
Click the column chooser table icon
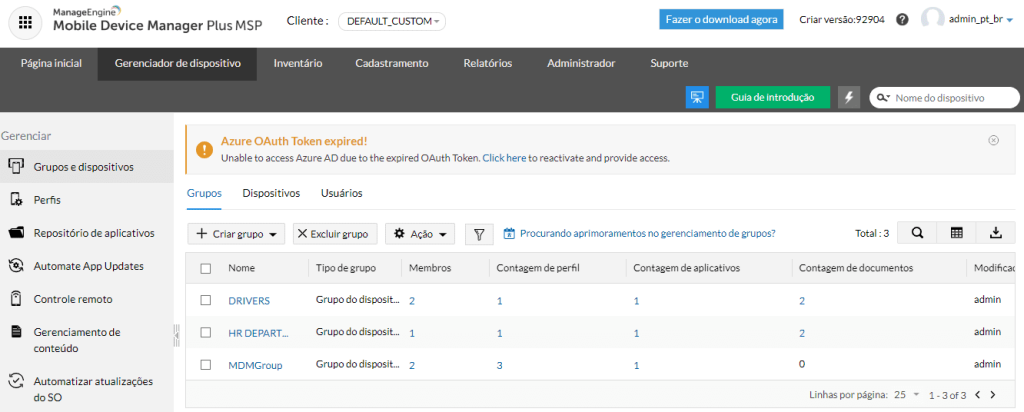click(x=956, y=233)
